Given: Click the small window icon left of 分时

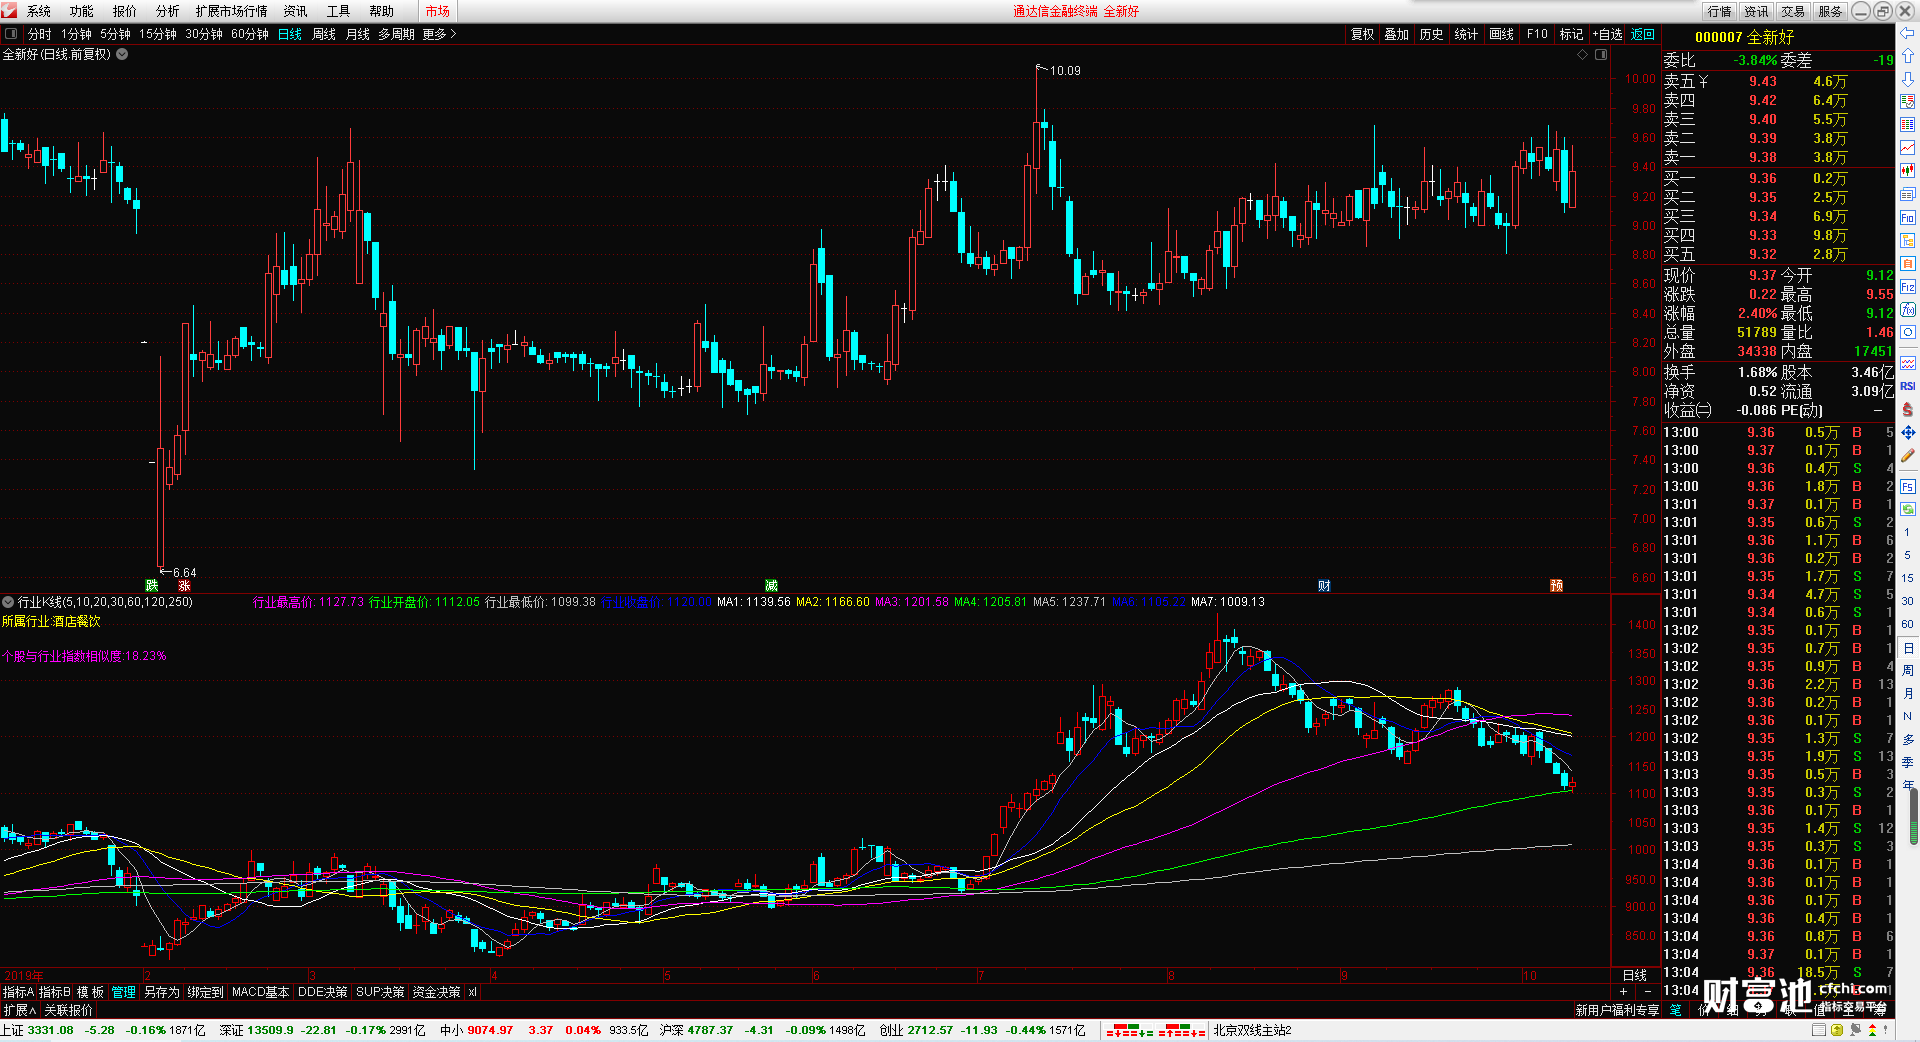Looking at the screenshot, I should [11, 34].
